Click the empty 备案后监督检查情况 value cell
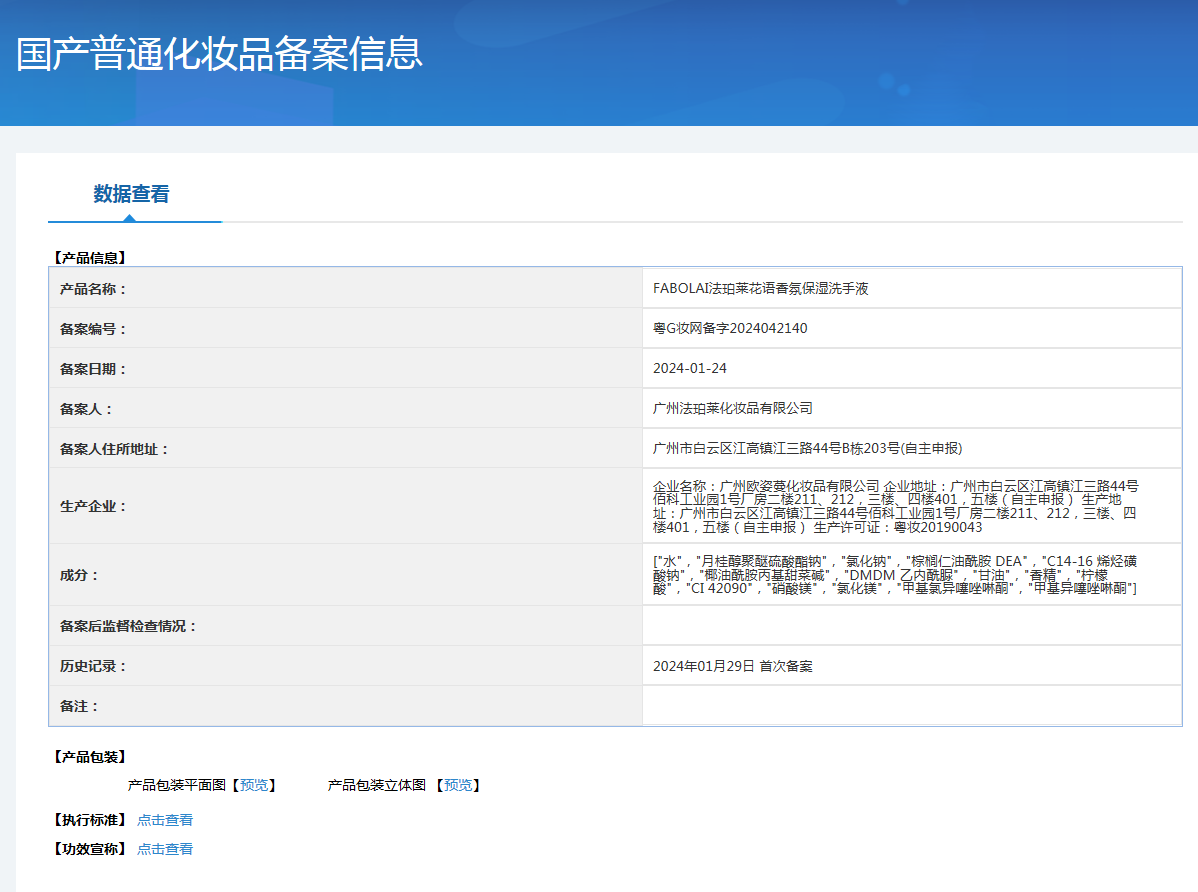 [x=910, y=626]
